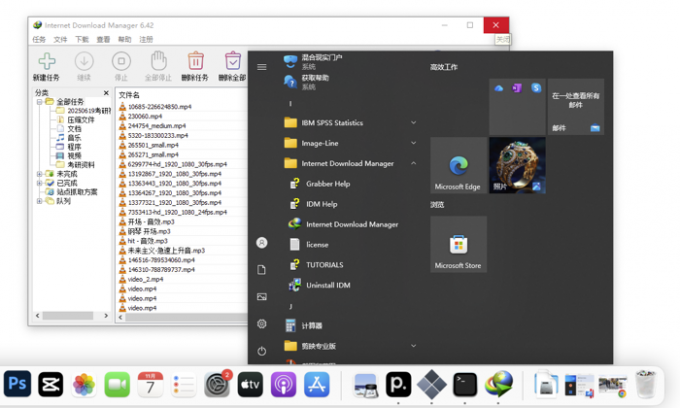The image size is (680, 408).
Task: Expand the 未完成 tree node
Action: tap(39, 174)
